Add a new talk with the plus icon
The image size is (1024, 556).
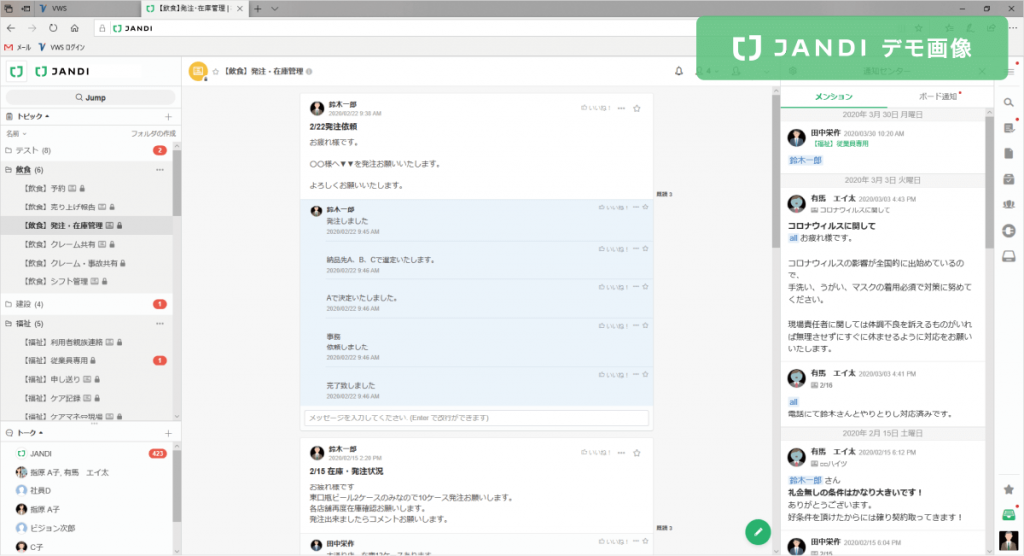[x=168, y=433]
